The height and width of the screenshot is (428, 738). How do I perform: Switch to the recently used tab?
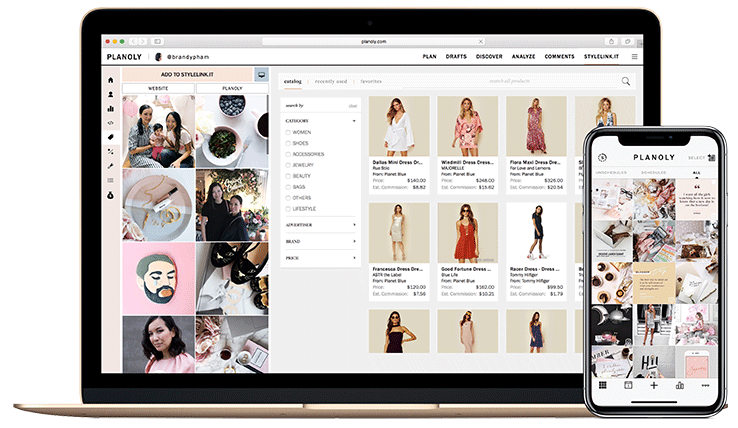tap(331, 81)
